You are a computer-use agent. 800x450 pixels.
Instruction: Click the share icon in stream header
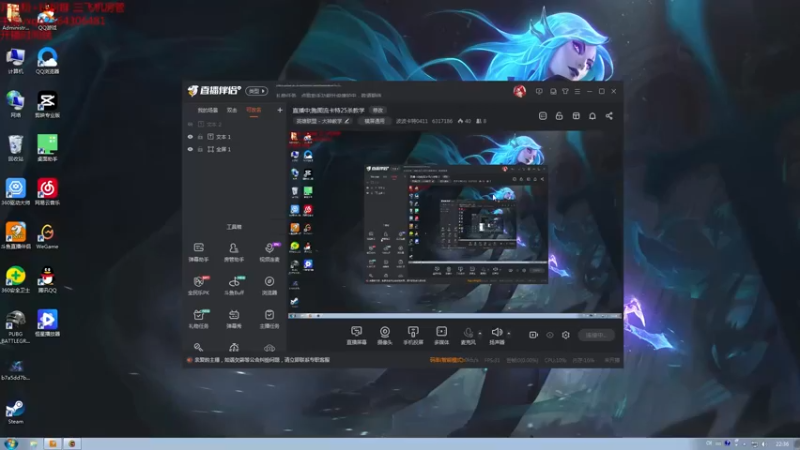(x=609, y=116)
